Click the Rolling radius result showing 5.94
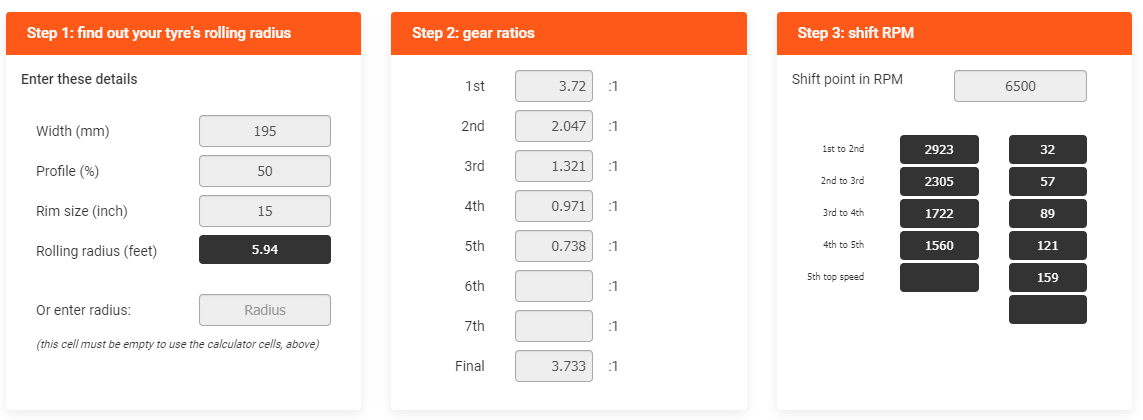This screenshot has height=420, width=1143. [x=265, y=250]
